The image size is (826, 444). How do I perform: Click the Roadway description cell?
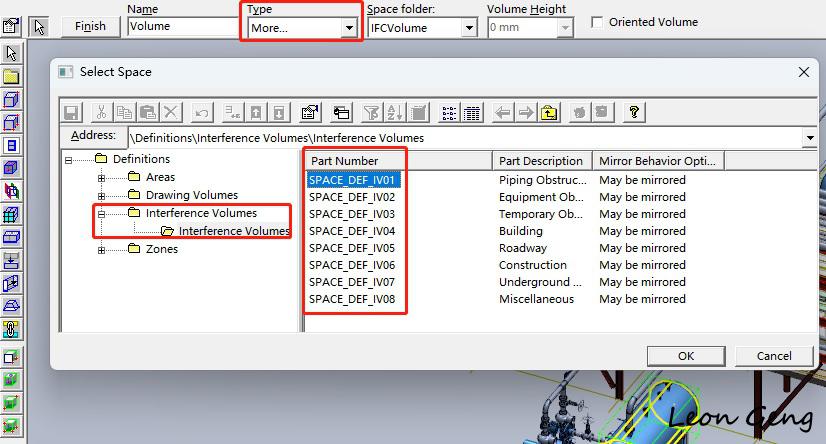tap(523, 248)
